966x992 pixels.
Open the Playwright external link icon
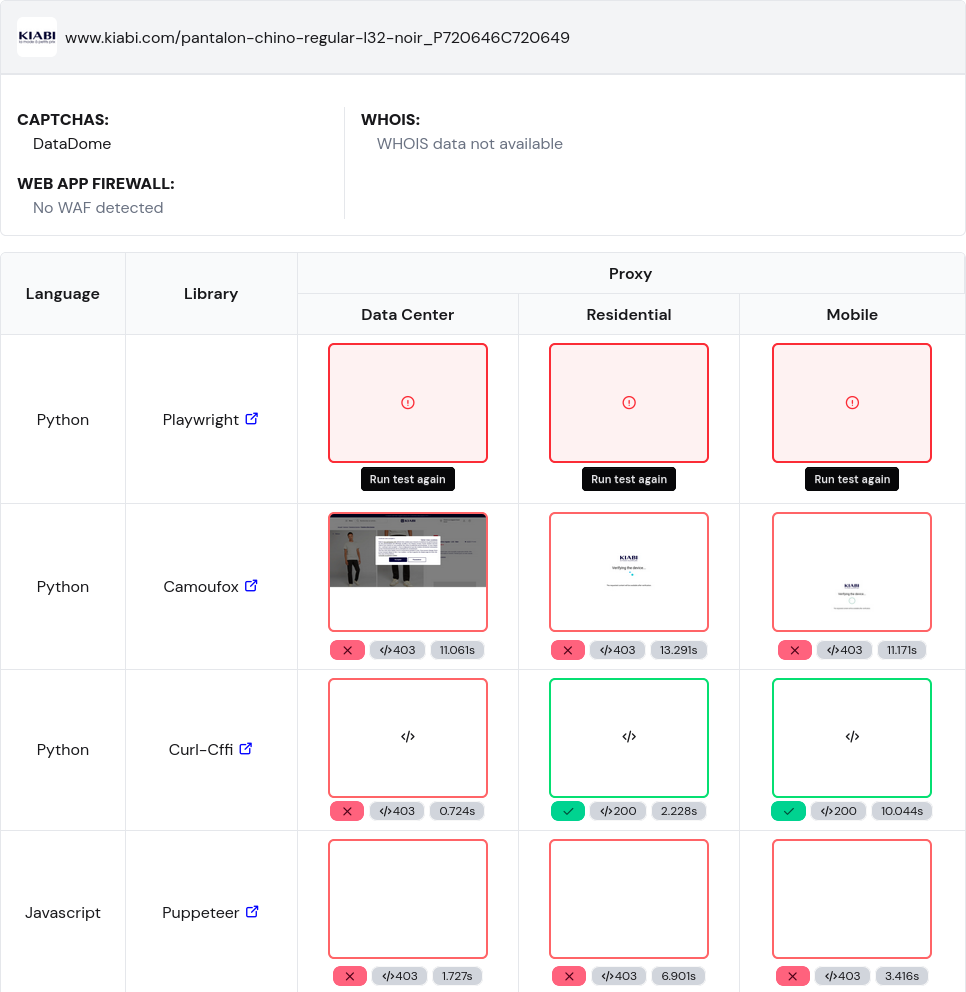point(252,419)
